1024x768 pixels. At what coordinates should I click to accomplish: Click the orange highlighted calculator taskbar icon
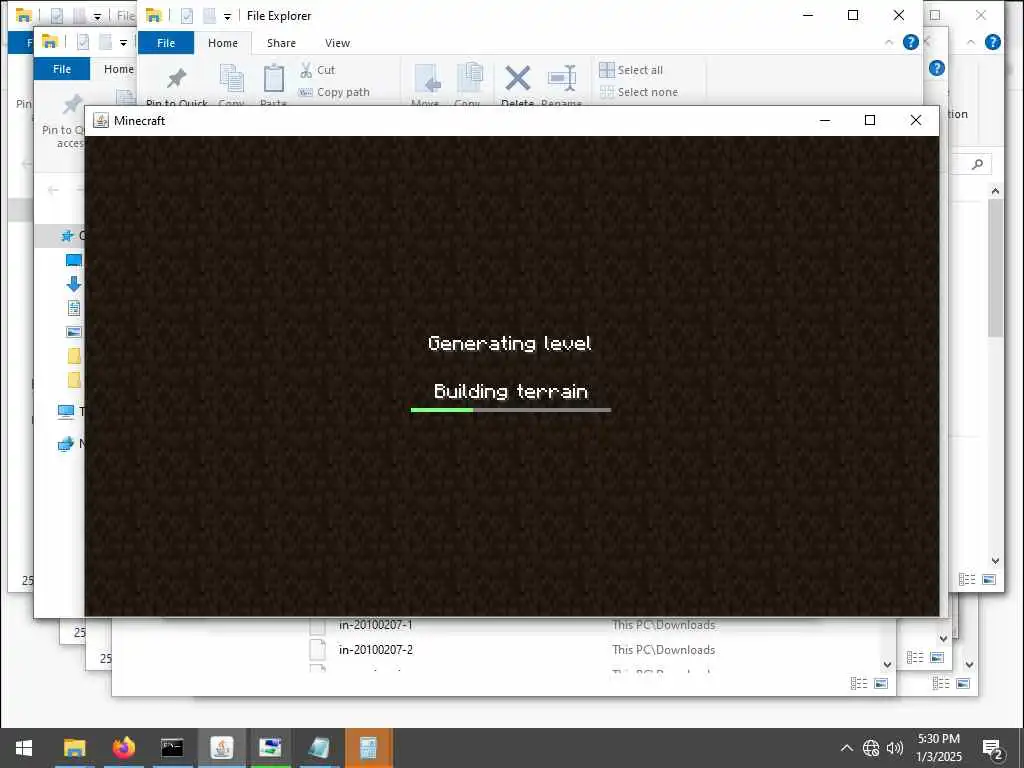pyautogui.click(x=368, y=748)
